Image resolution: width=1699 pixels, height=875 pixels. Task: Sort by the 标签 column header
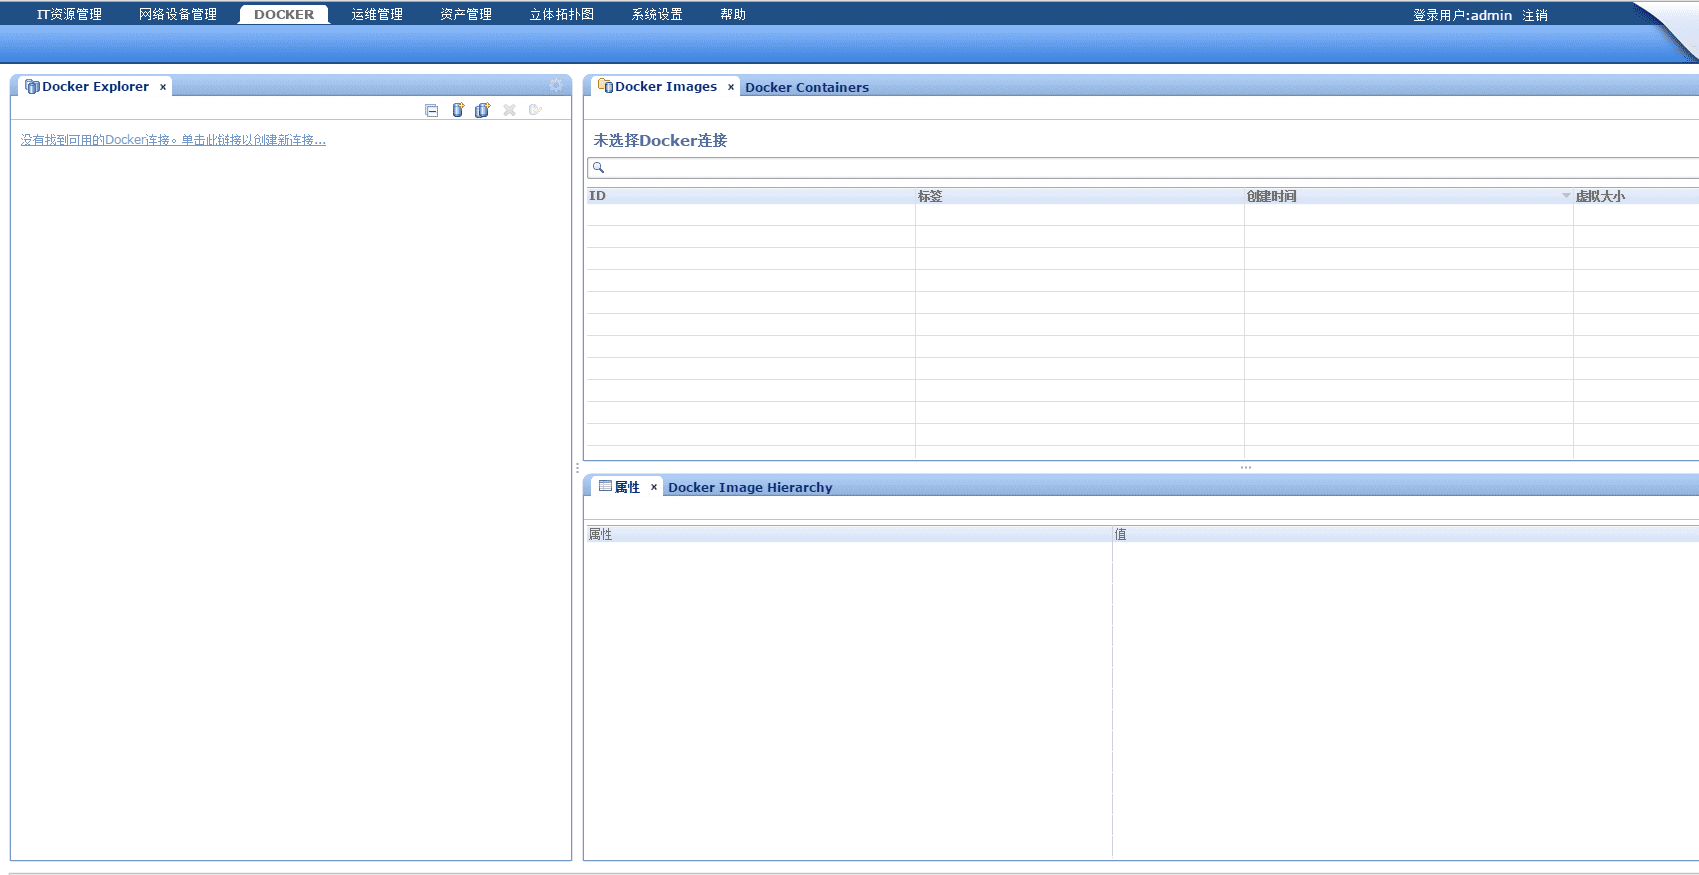(1080, 196)
